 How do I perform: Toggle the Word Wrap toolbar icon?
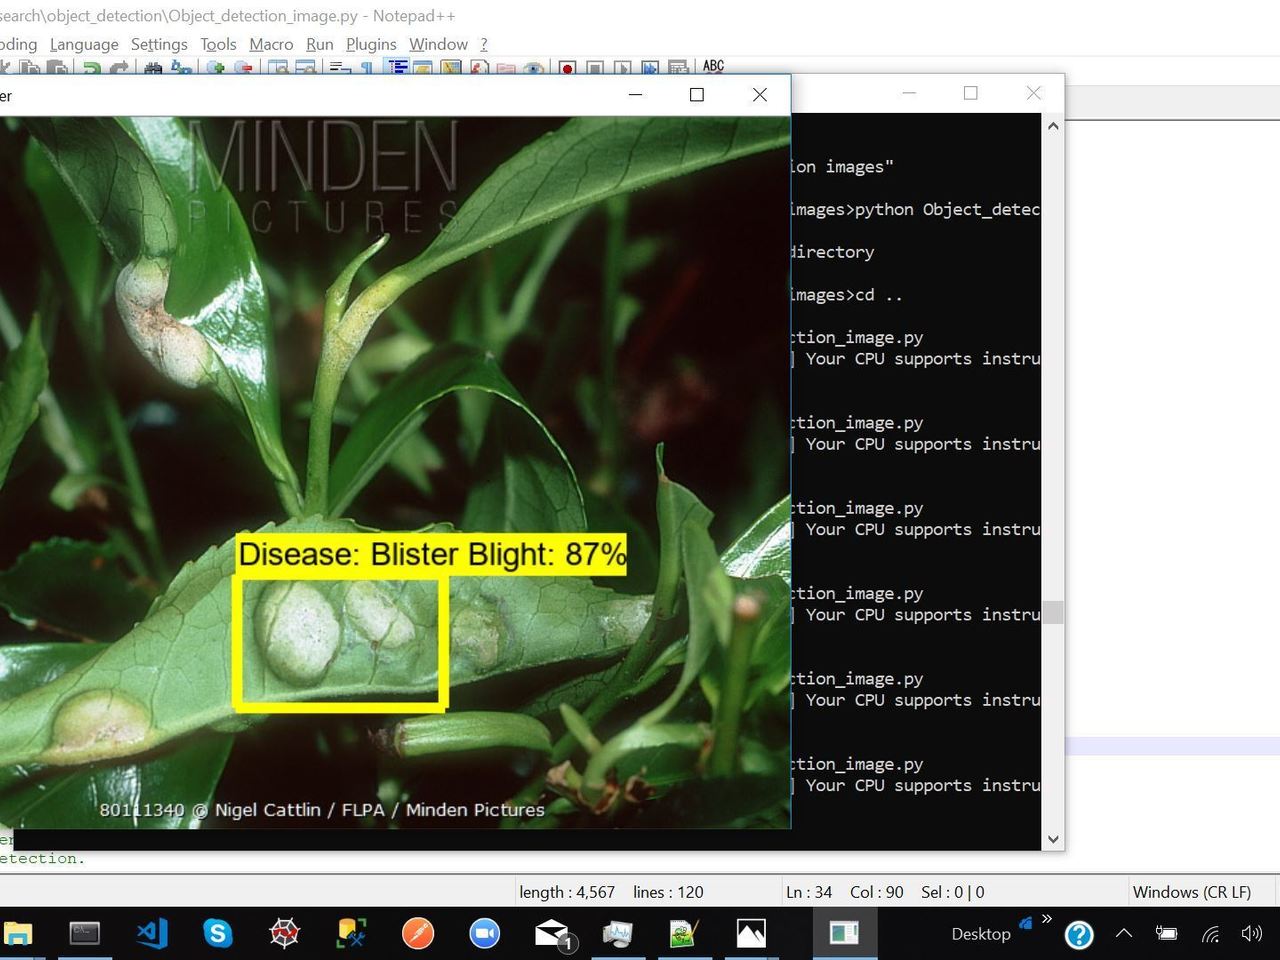pyautogui.click(x=340, y=68)
